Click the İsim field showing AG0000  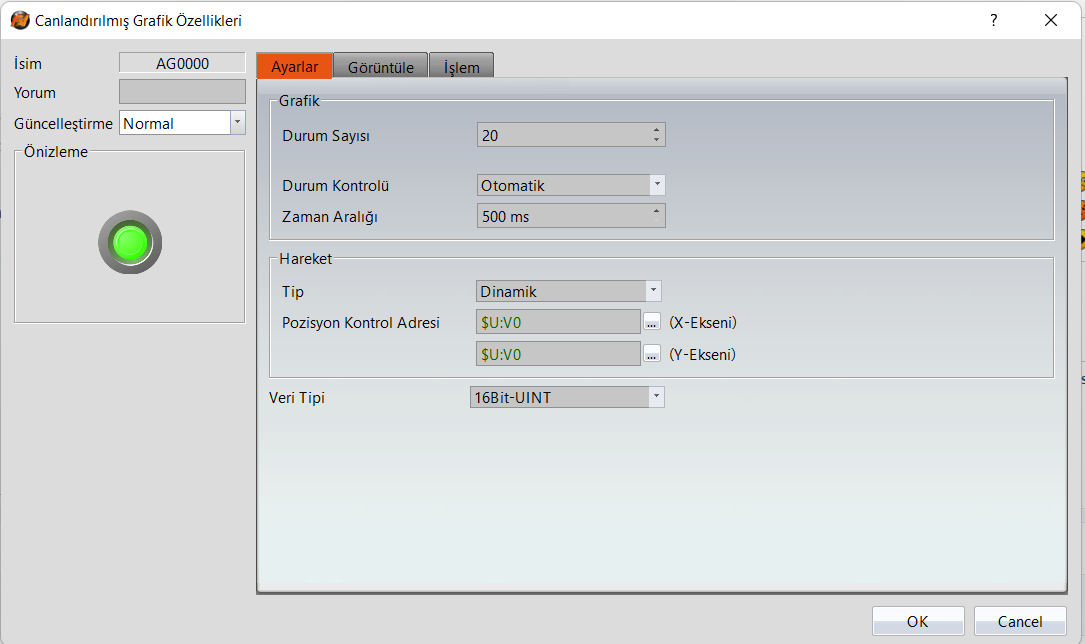coord(182,63)
